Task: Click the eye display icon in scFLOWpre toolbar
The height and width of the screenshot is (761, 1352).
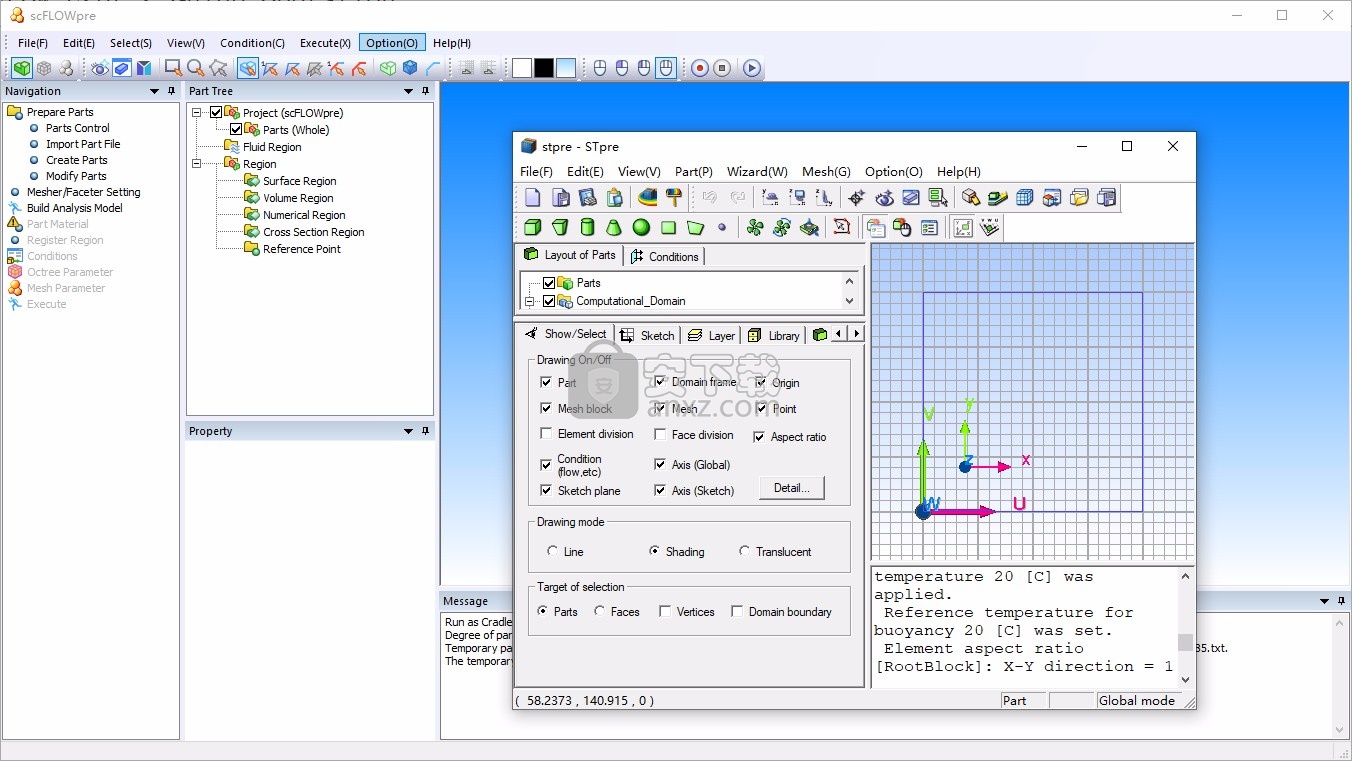Action: coord(100,68)
